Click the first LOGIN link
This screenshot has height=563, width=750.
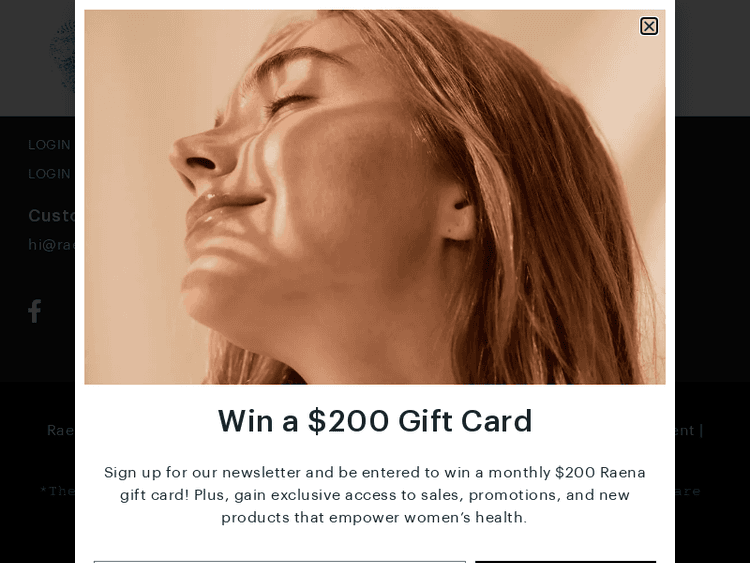point(49,145)
